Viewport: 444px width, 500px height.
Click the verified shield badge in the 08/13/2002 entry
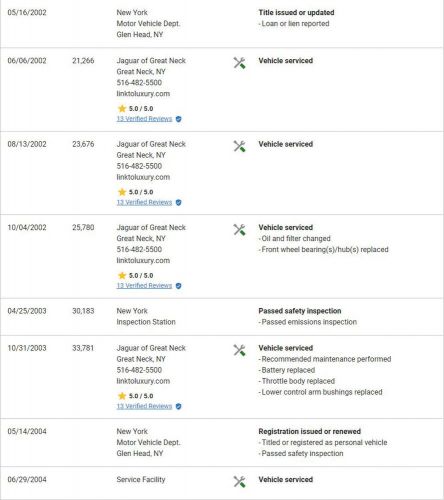tap(179, 202)
